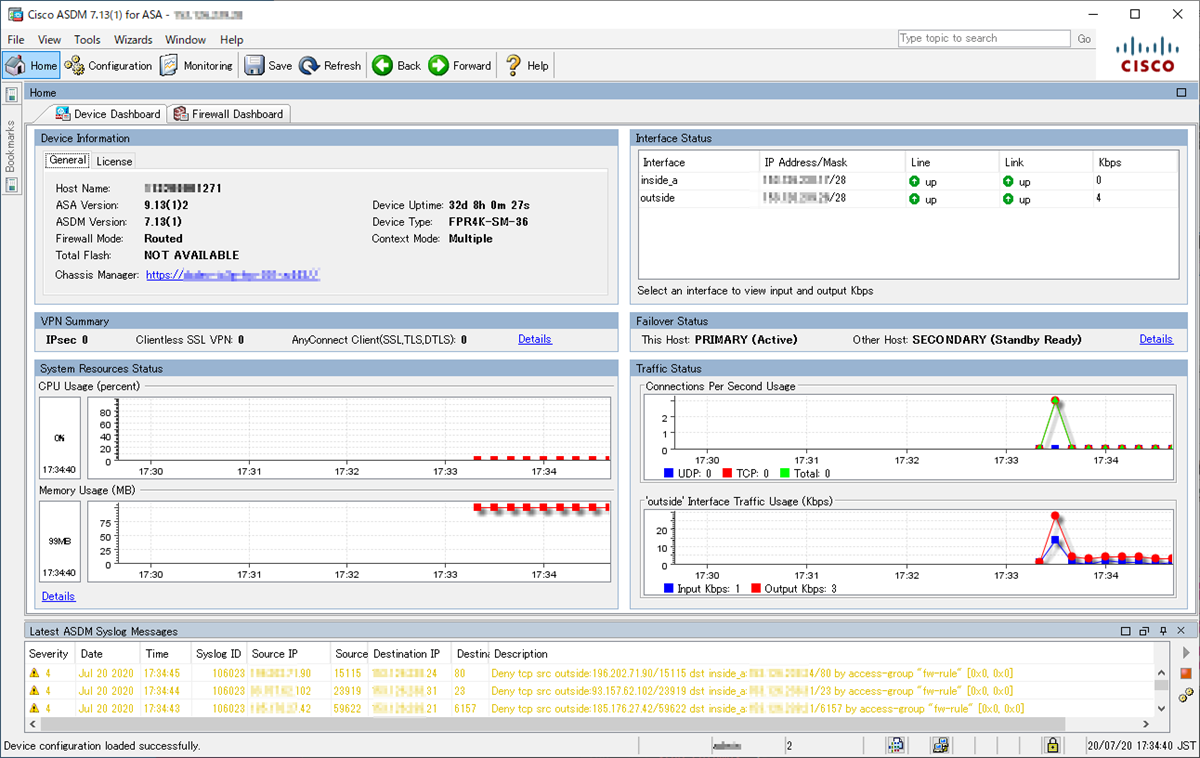Open System Resources Status Details link
1200x758 pixels.
(58, 596)
